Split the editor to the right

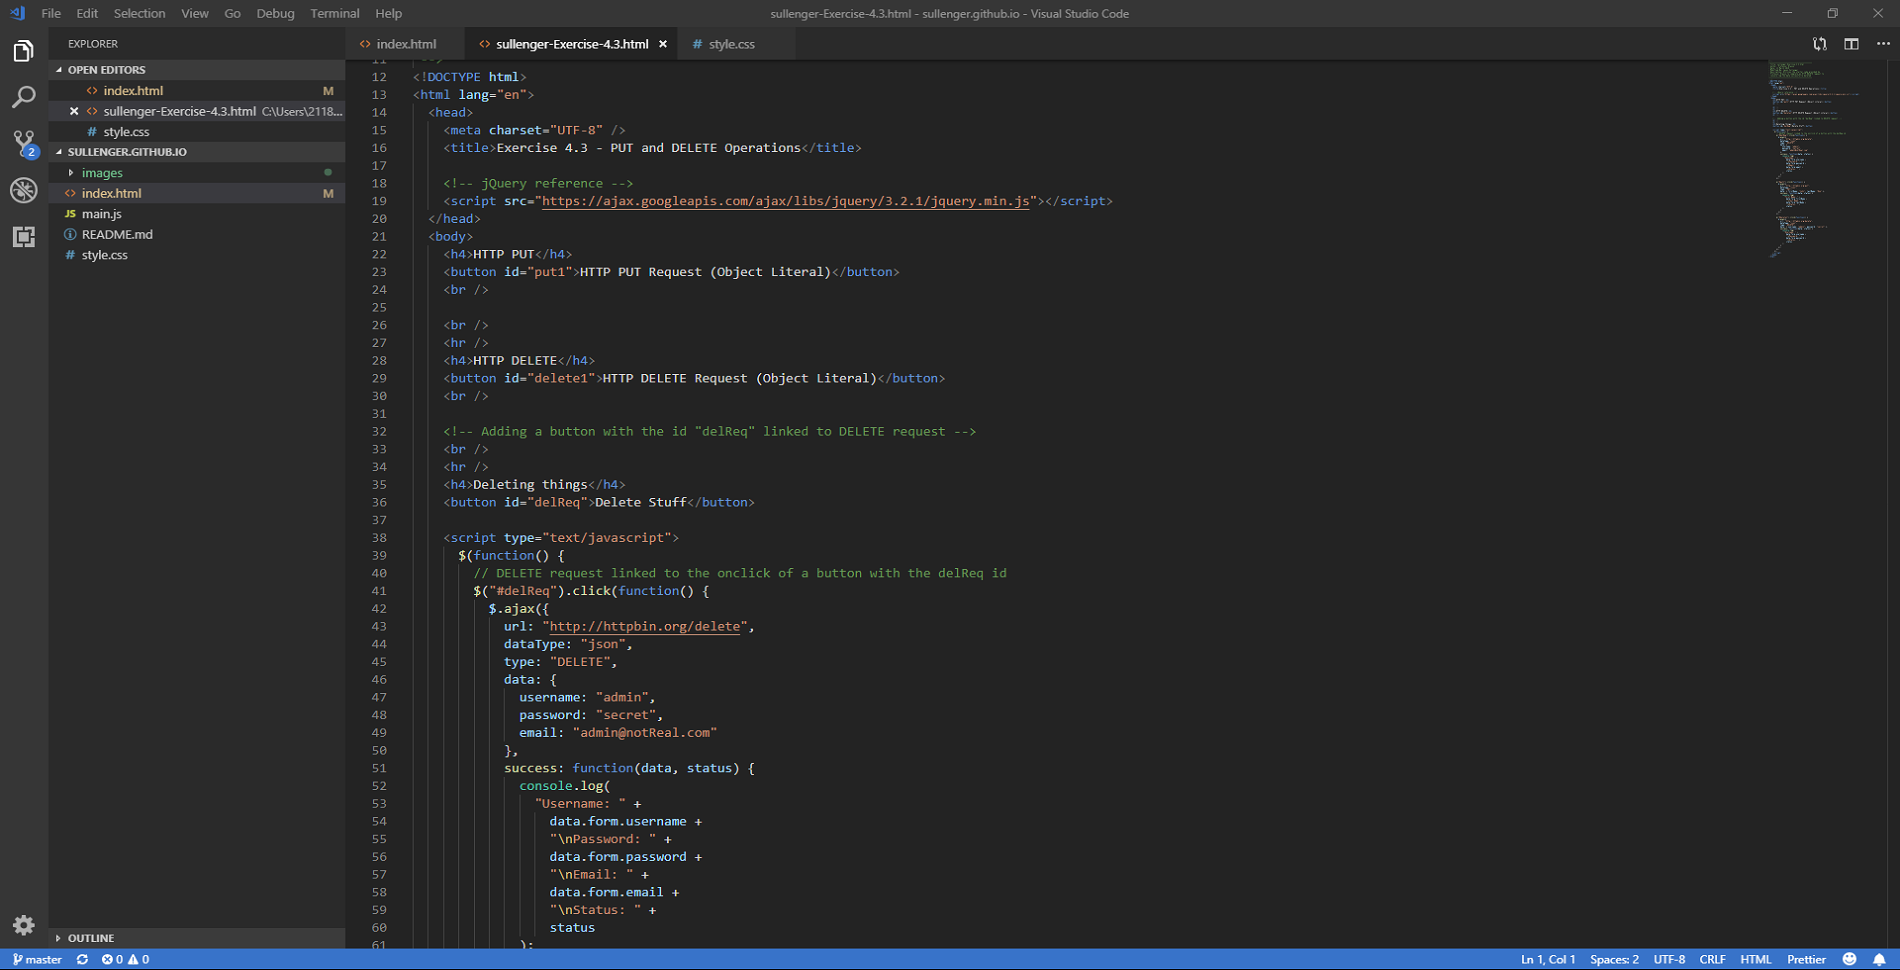pyautogui.click(x=1852, y=44)
